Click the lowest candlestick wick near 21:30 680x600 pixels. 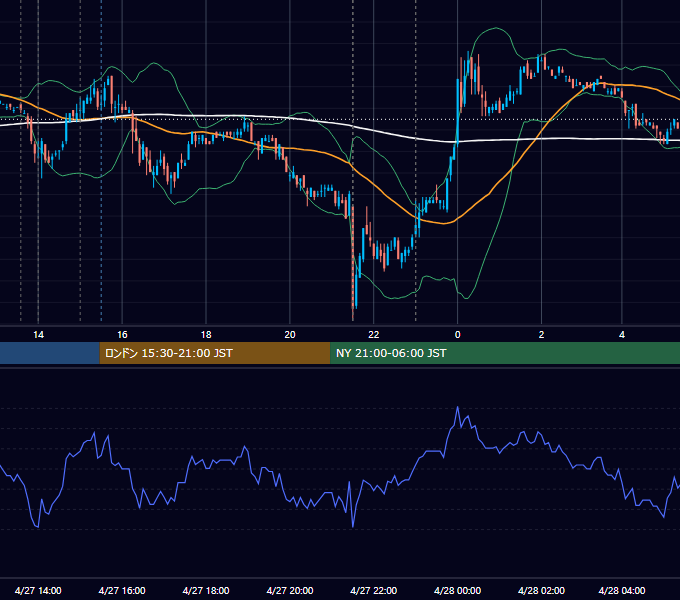coord(353,312)
